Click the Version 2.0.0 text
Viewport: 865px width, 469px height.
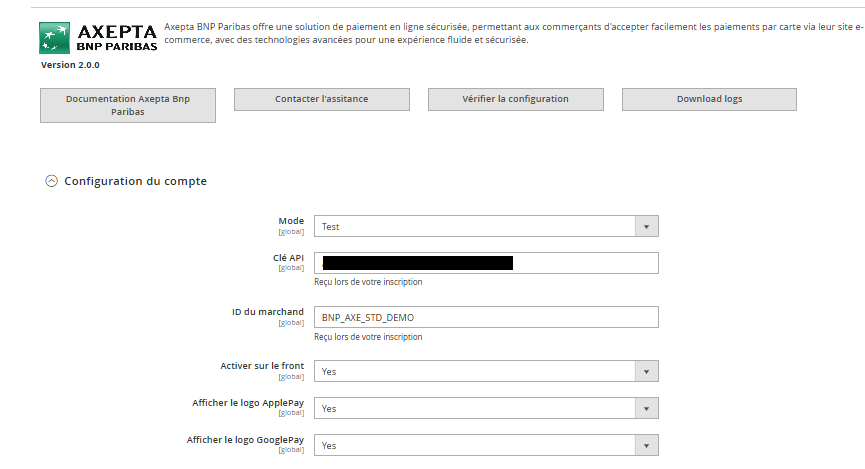[70, 65]
